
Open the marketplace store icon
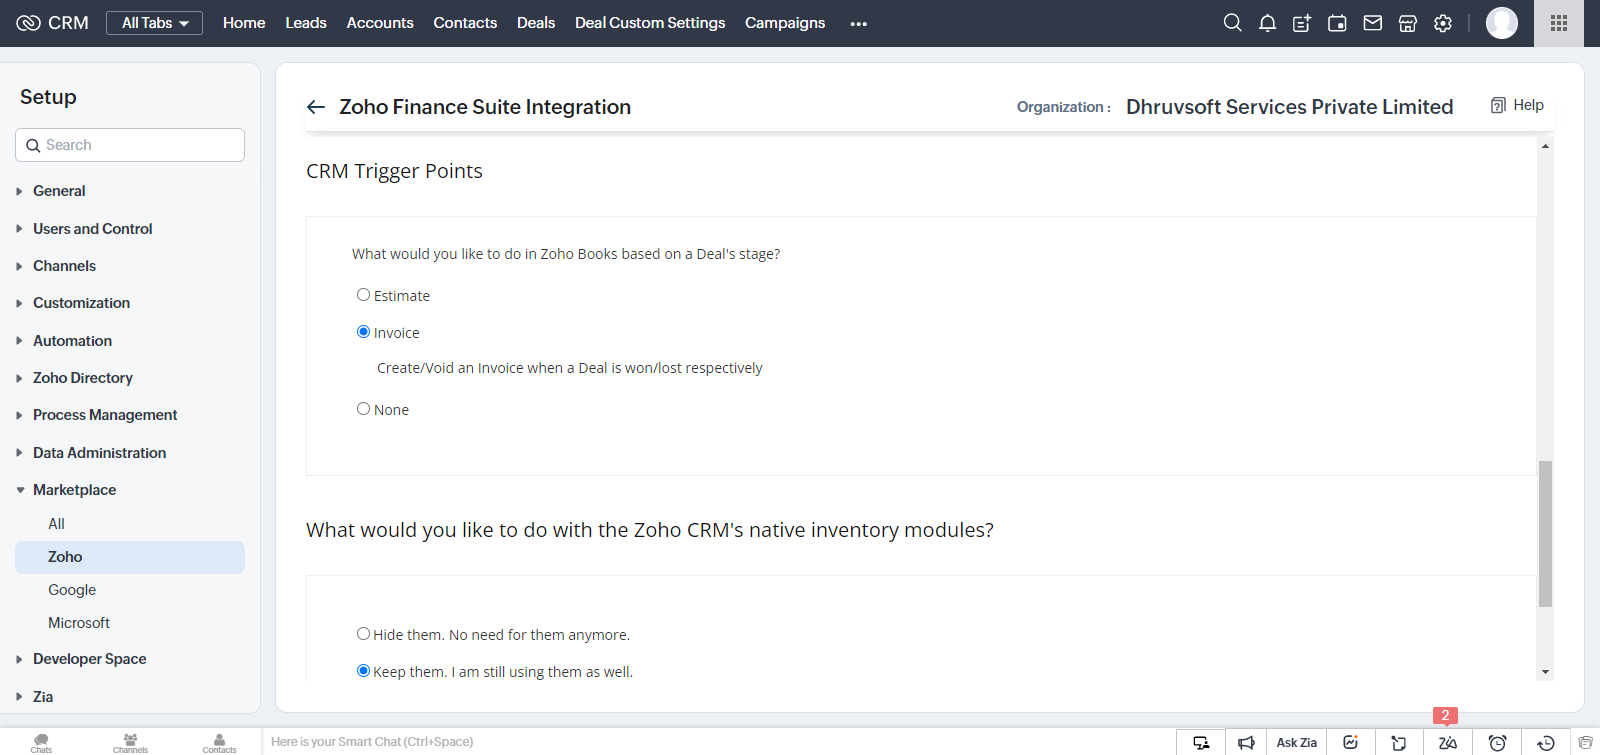click(x=1407, y=23)
